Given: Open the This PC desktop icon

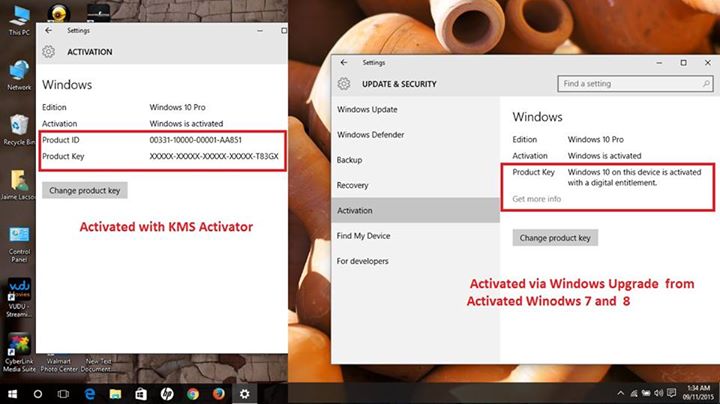Looking at the screenshot, I should pos(19,21).
